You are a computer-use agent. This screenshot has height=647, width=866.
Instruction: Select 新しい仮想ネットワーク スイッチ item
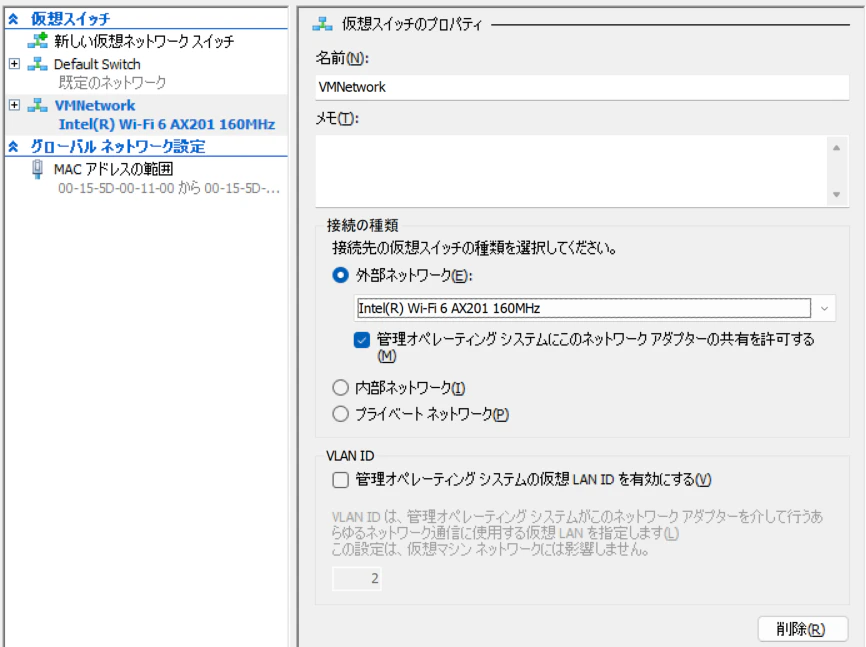pyautogui.click(x=144, y=41)
